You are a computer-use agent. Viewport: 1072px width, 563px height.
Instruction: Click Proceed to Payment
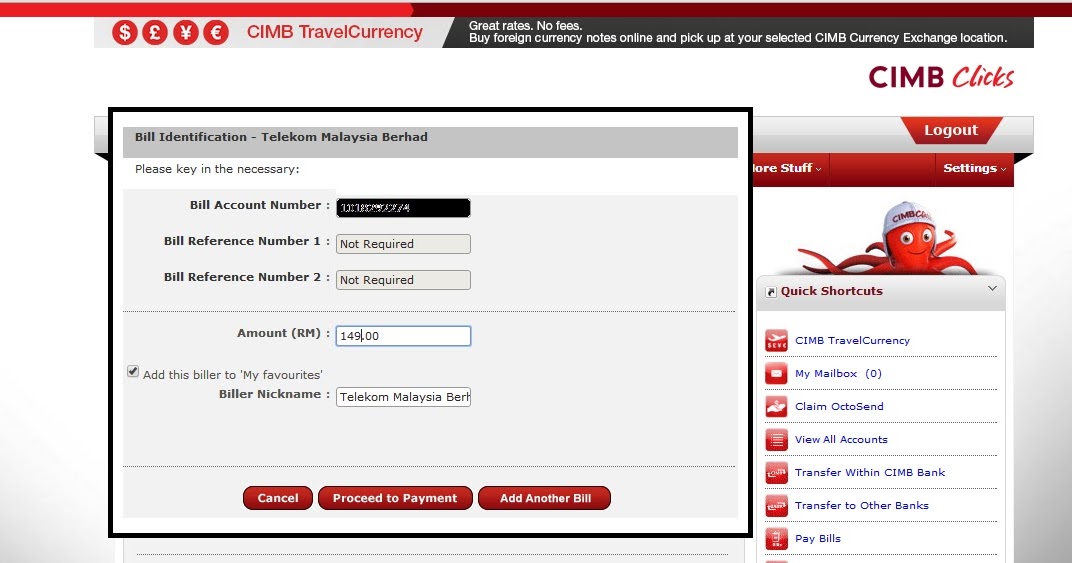pyautogui.click(x=395, y=498)
